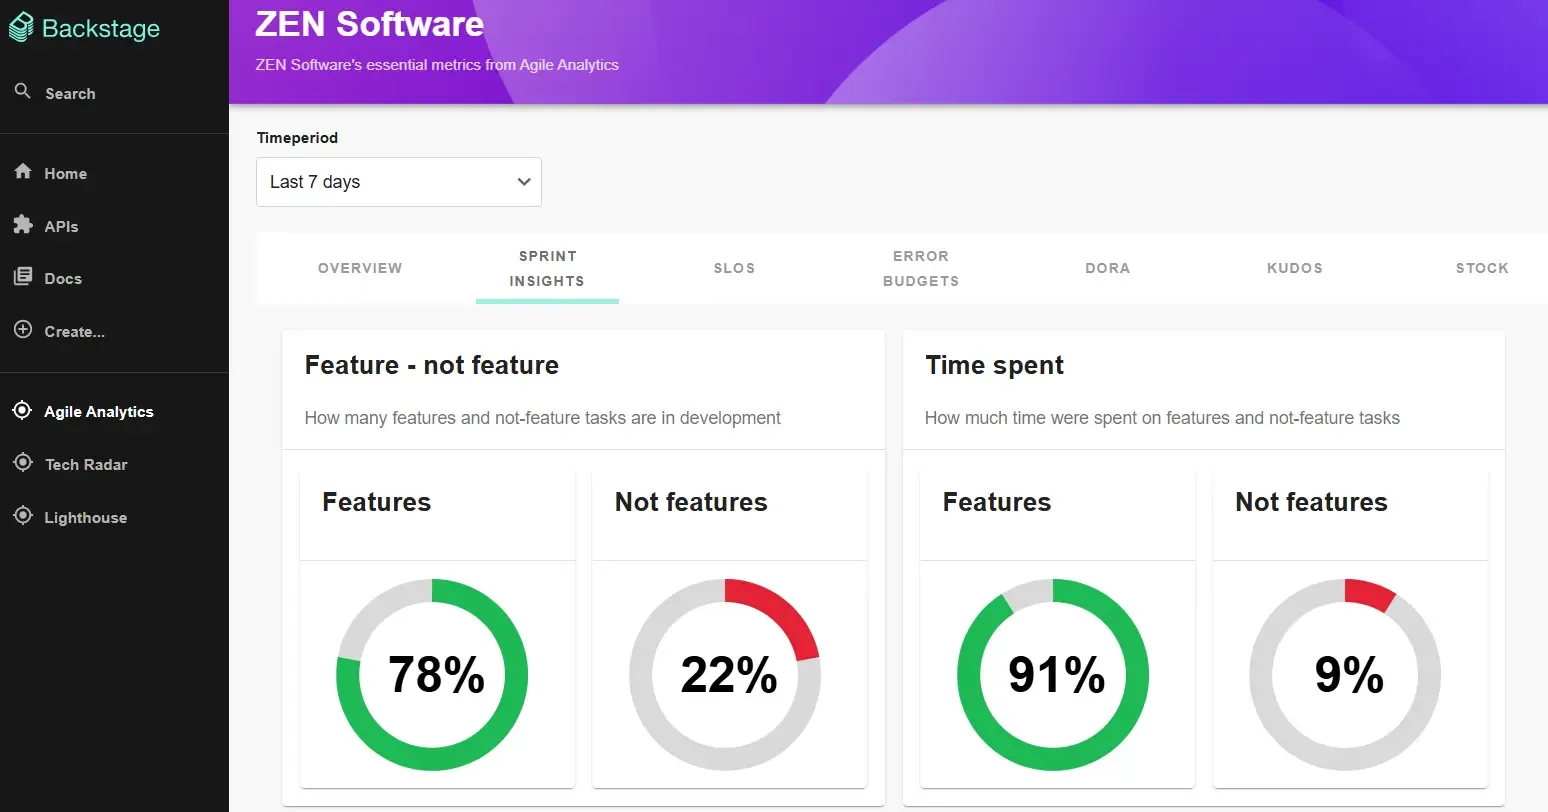The image size is (1548, 812).
Task: Click the 9% Not features time donut
Action: click(1345, 674)
